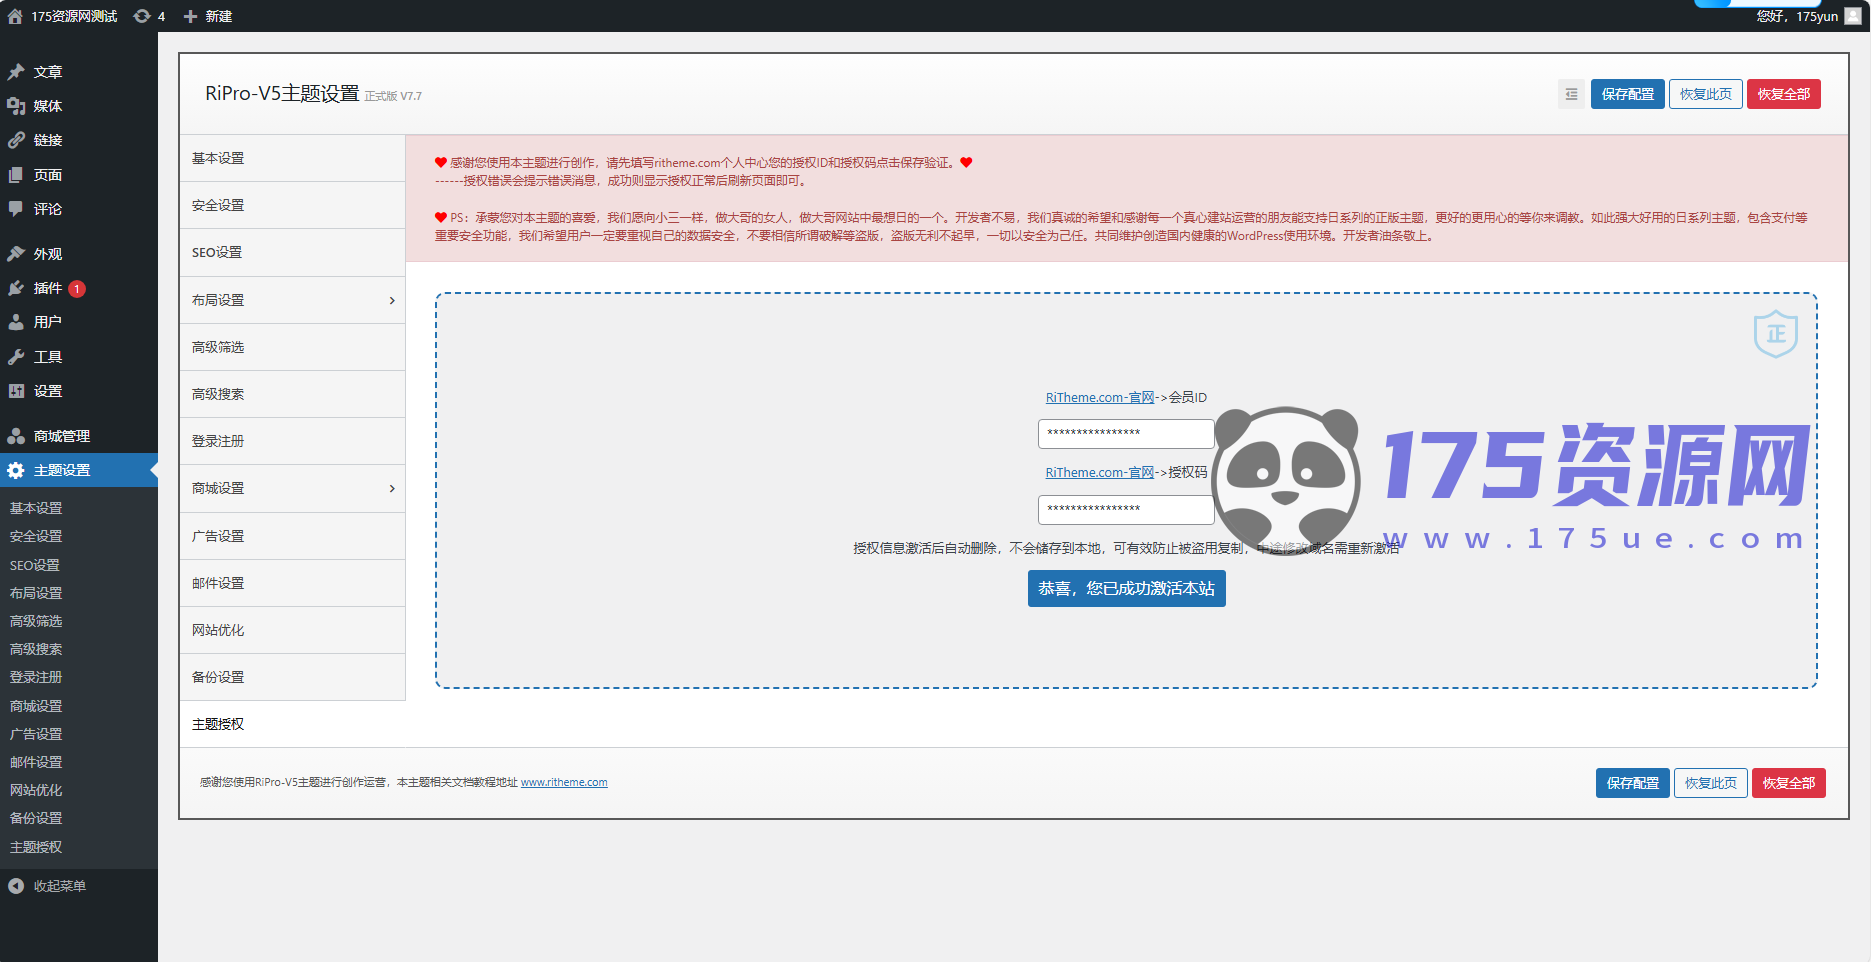
Task: Click the top red 恢复全部 button
Action: point(1784,94)
